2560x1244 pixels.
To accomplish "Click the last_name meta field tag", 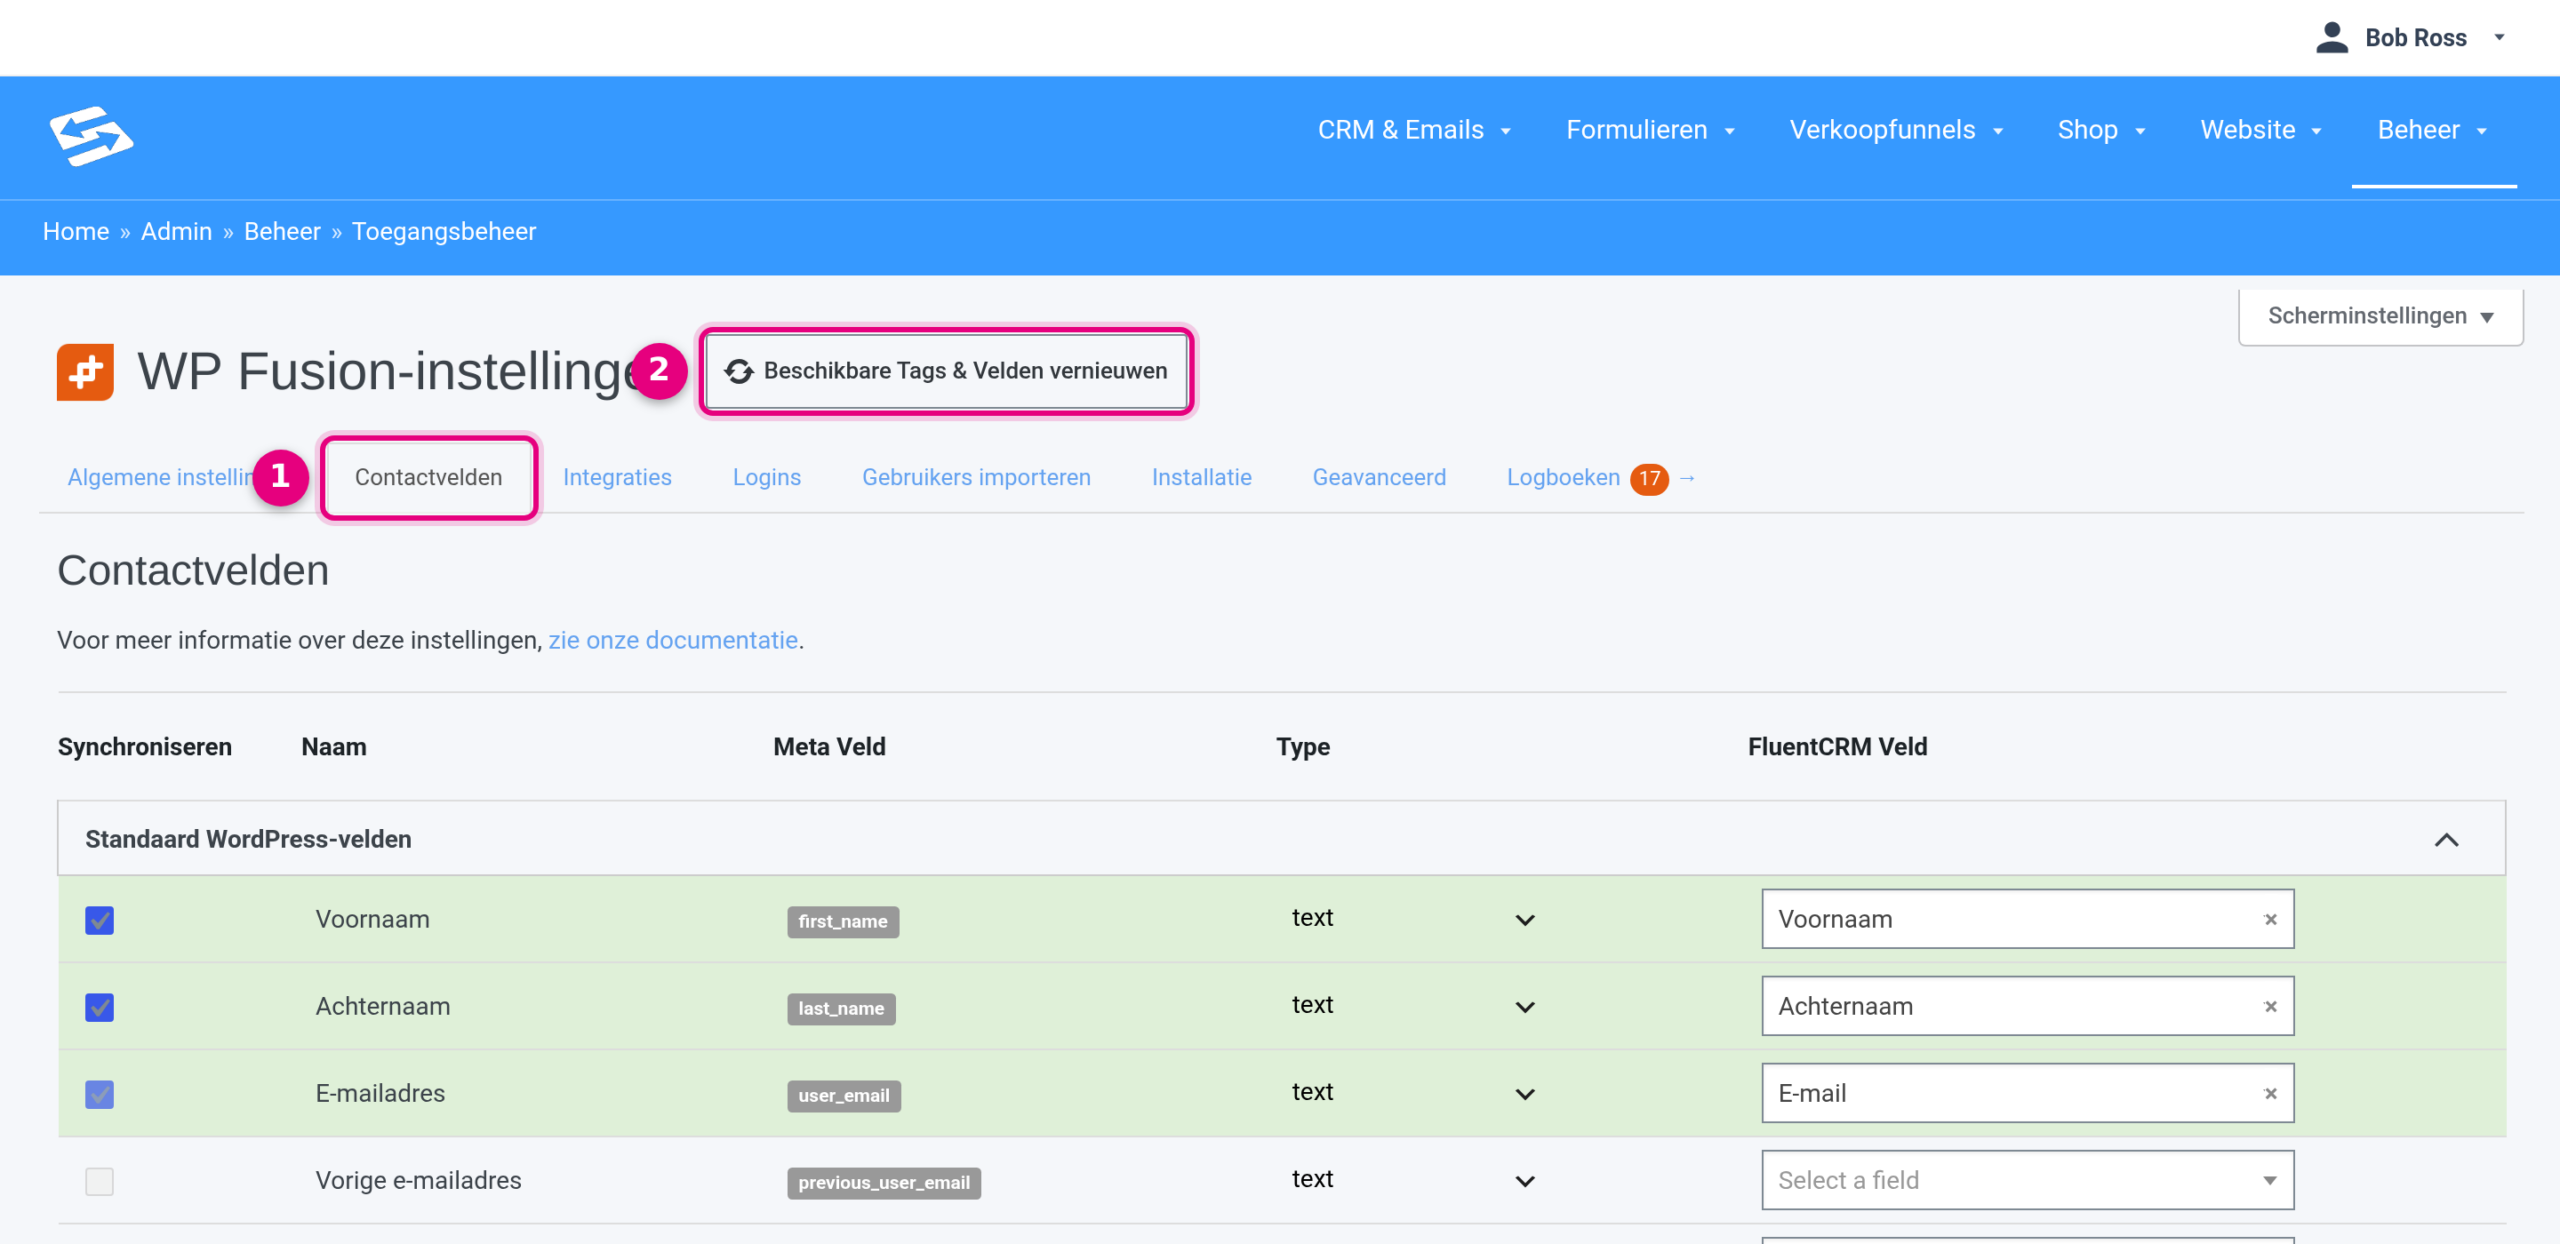I will tap(841, 1009).
